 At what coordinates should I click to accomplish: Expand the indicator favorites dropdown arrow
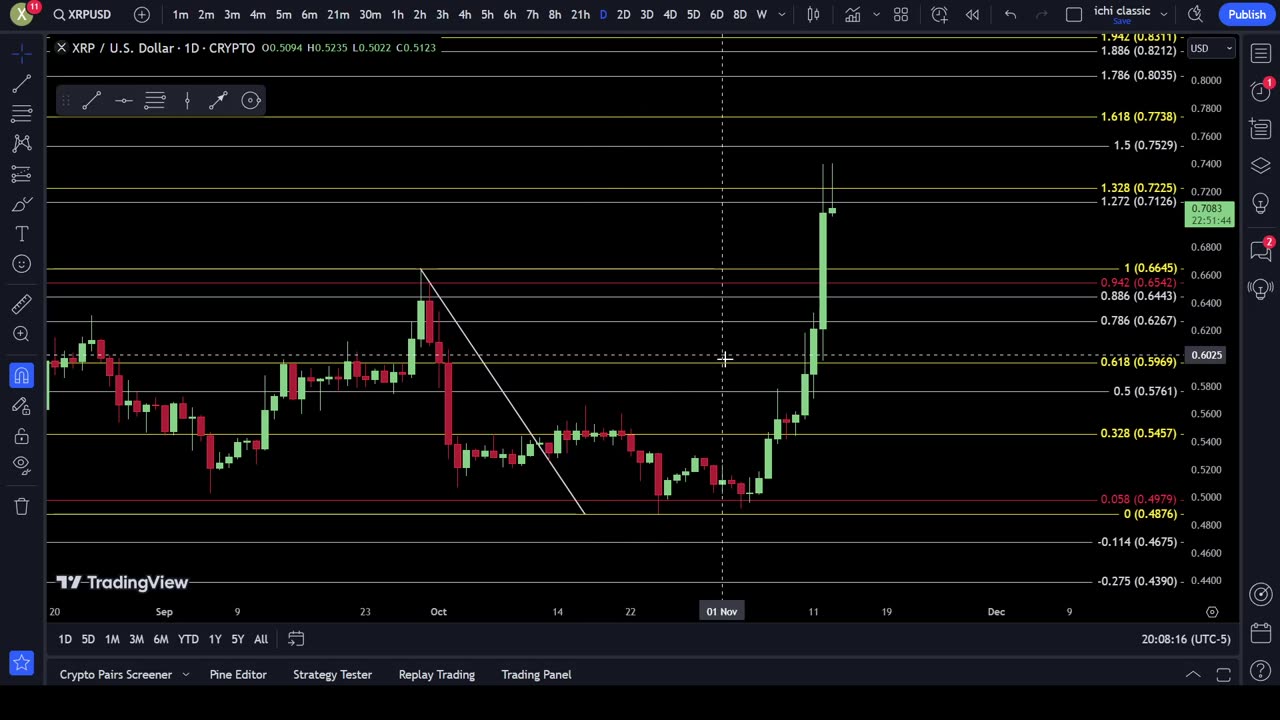[876, 14]
